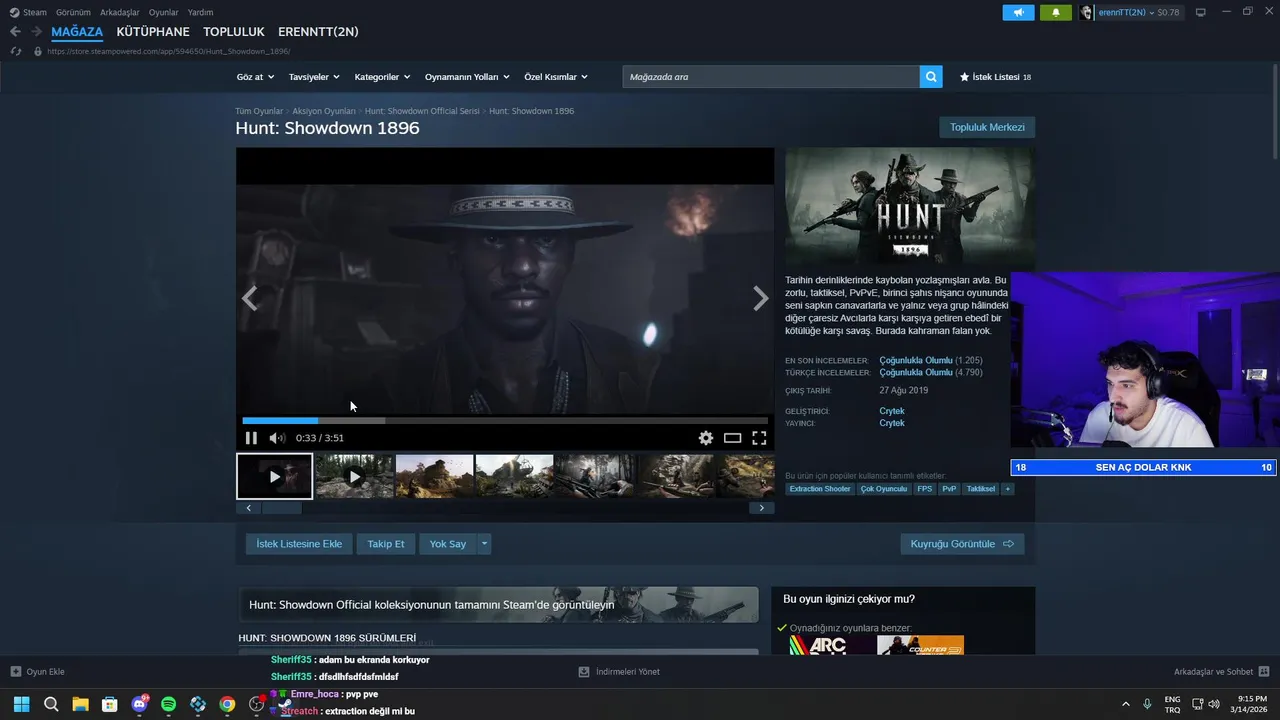Image resolution: width=1280 pixels, height=720 pixels.
Task: Open trailer video settings gear
Action: [706, 438]
